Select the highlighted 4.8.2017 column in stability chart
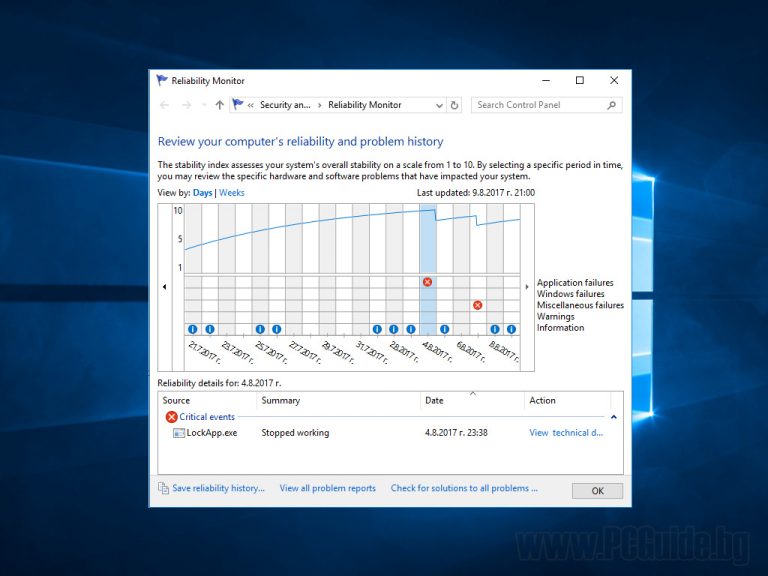The image size is (768, 576). pos(428,239)
